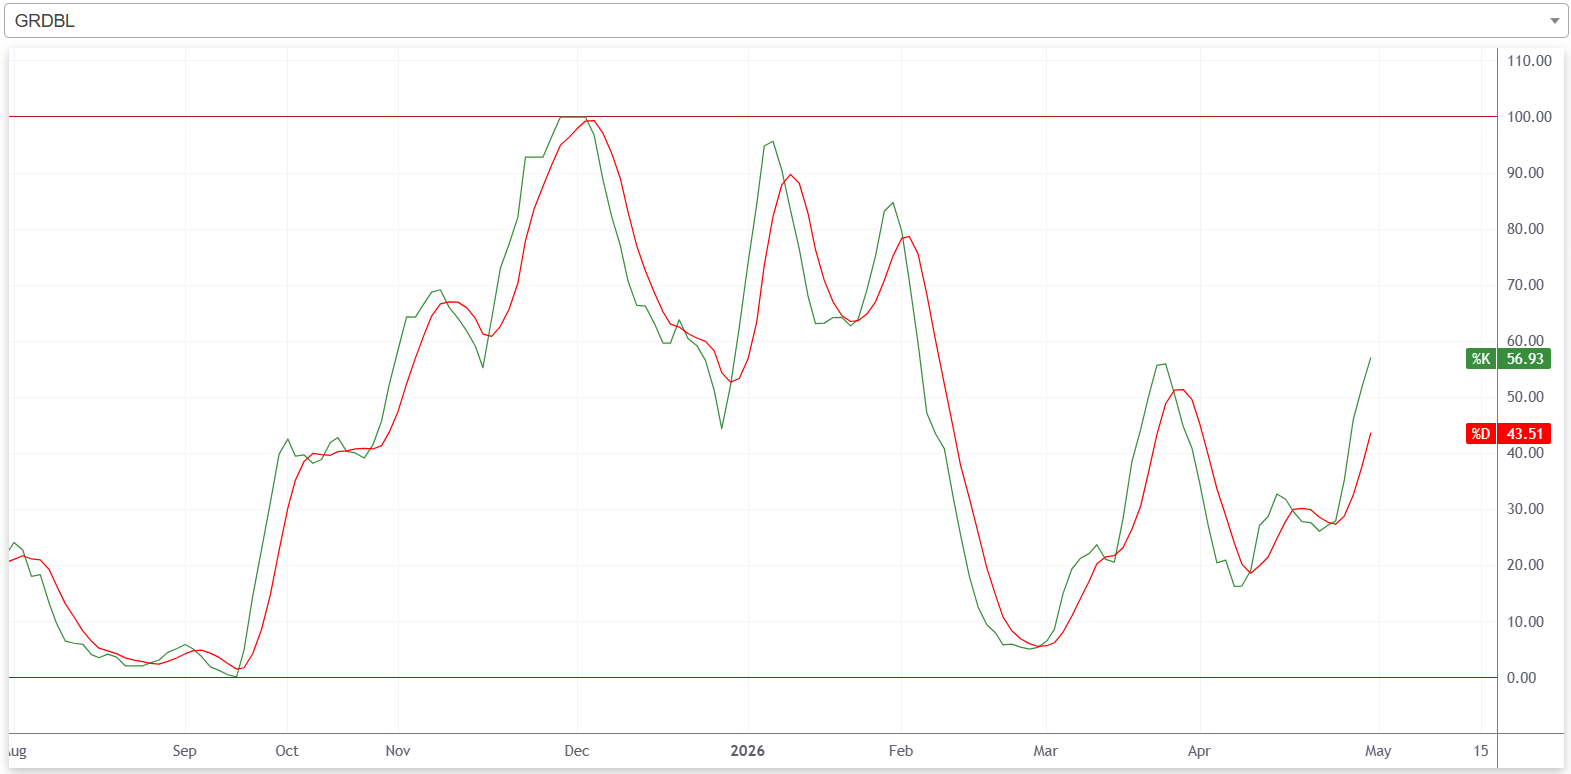Open the GRDBL symbol dropdown
Image resolution: width=1571 pixels, height=774 pixels.
(x=785, y=20)
